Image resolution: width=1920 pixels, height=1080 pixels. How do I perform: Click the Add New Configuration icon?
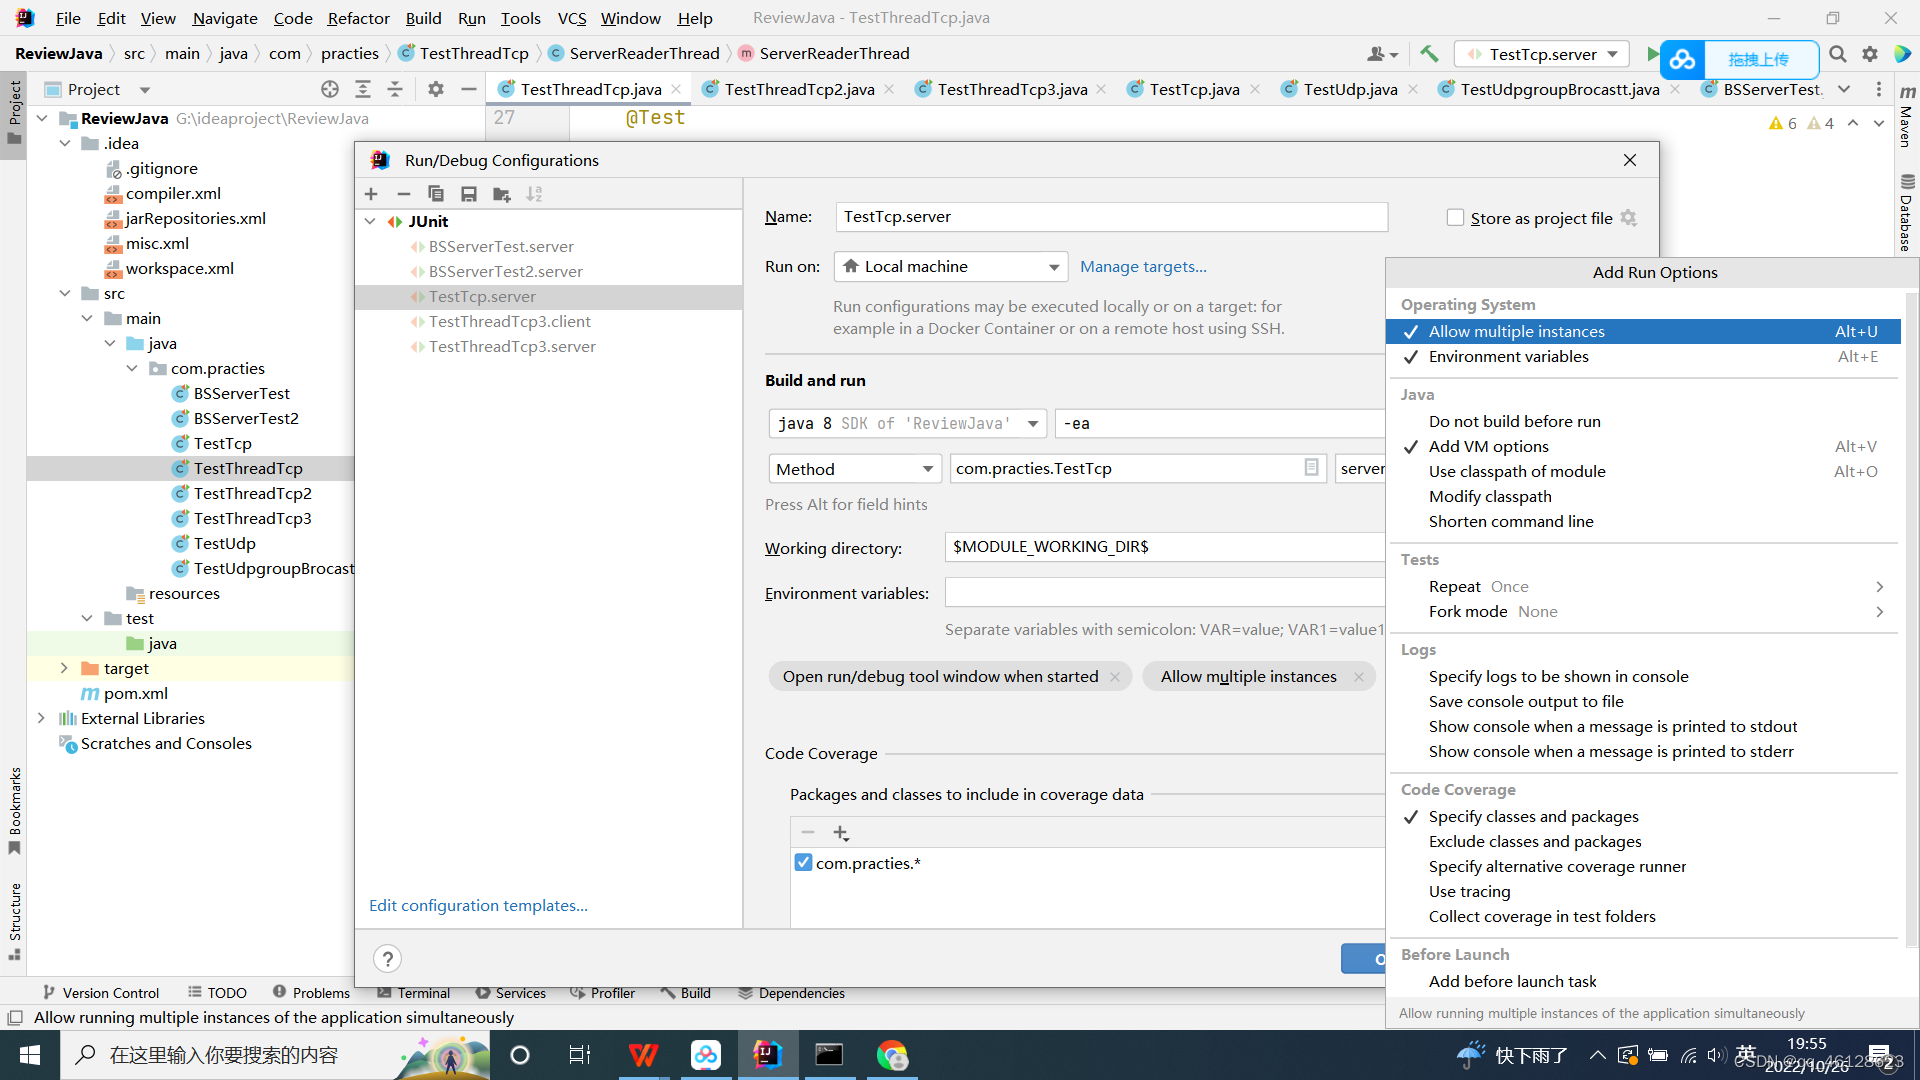(x=372, y=193)
